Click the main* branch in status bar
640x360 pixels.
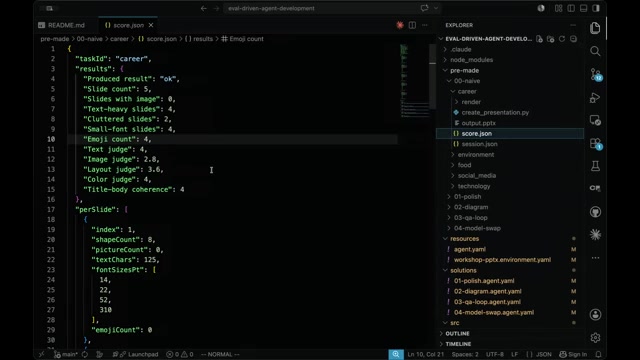[65, 354]
